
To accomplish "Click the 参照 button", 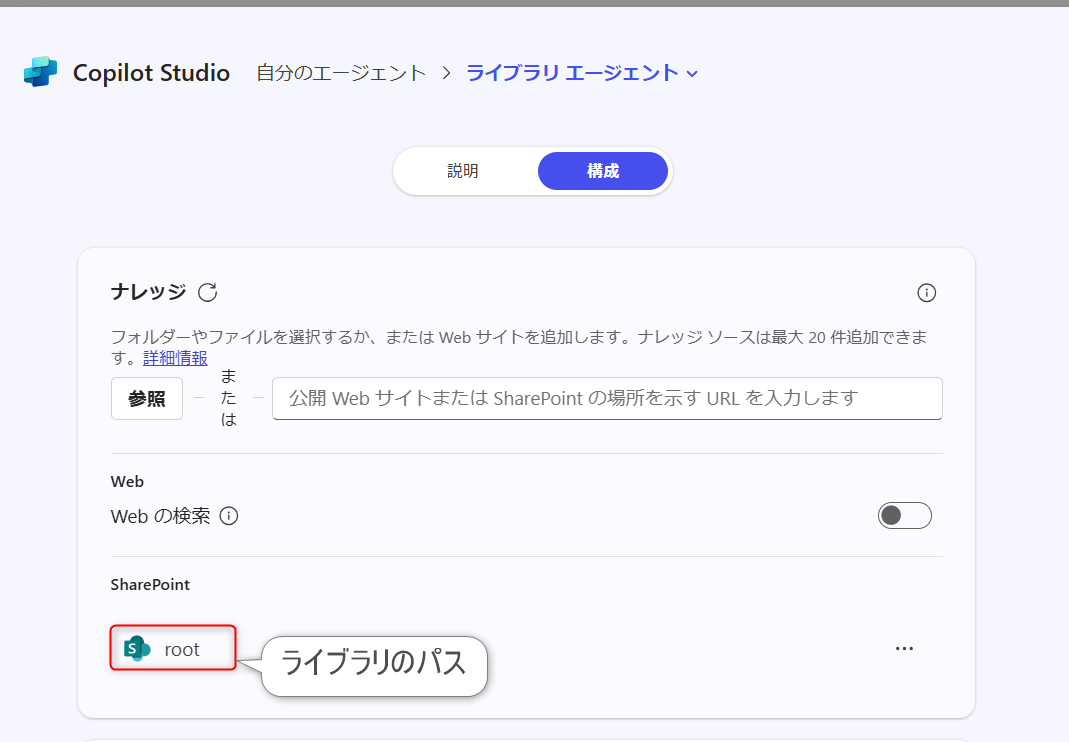I will pos(147,398).
